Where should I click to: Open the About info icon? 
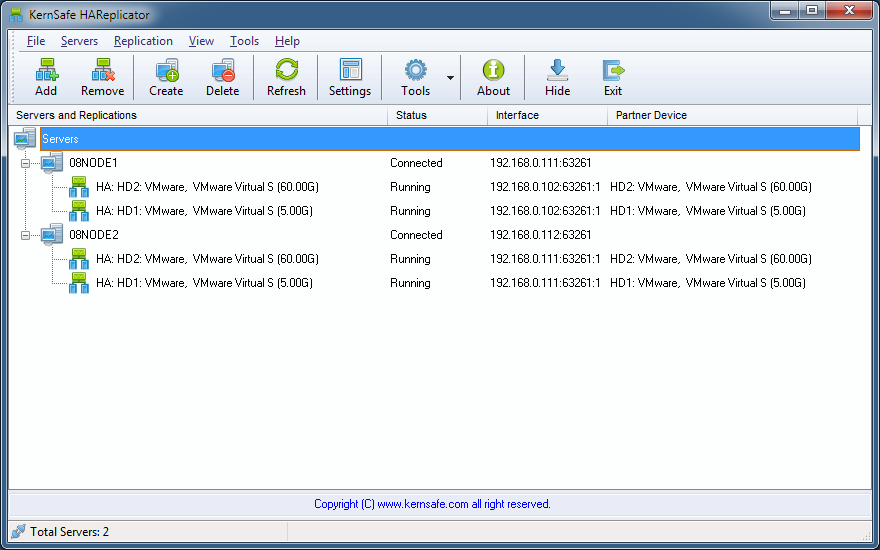493,70
